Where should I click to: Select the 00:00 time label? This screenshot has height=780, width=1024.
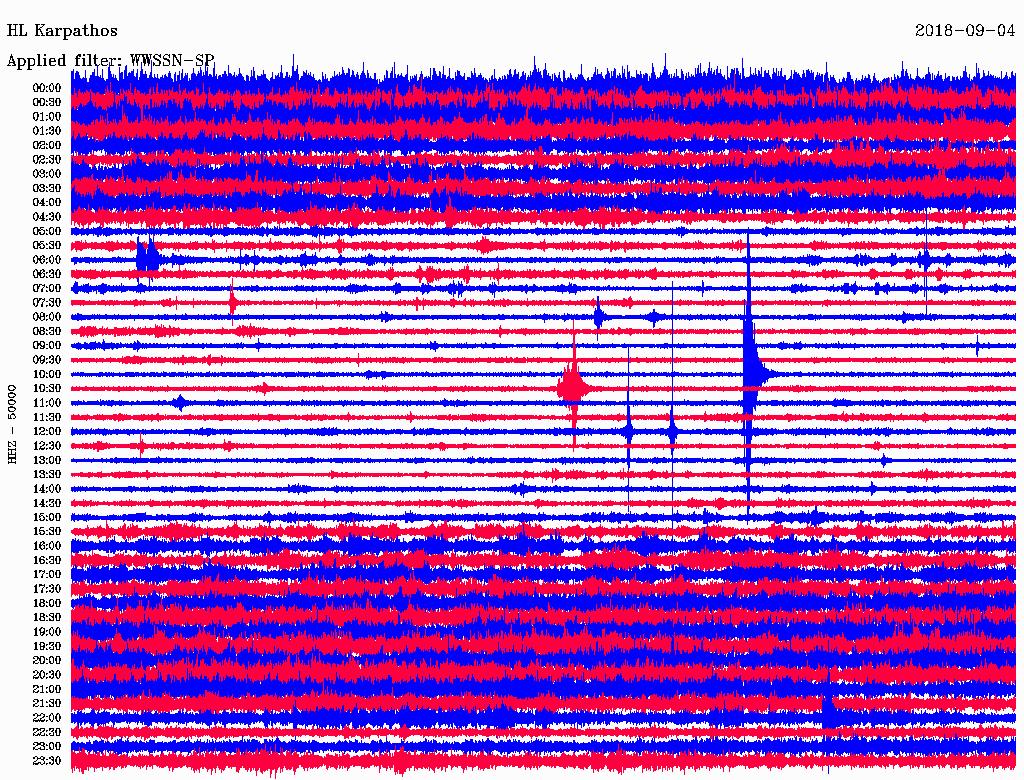47,88
